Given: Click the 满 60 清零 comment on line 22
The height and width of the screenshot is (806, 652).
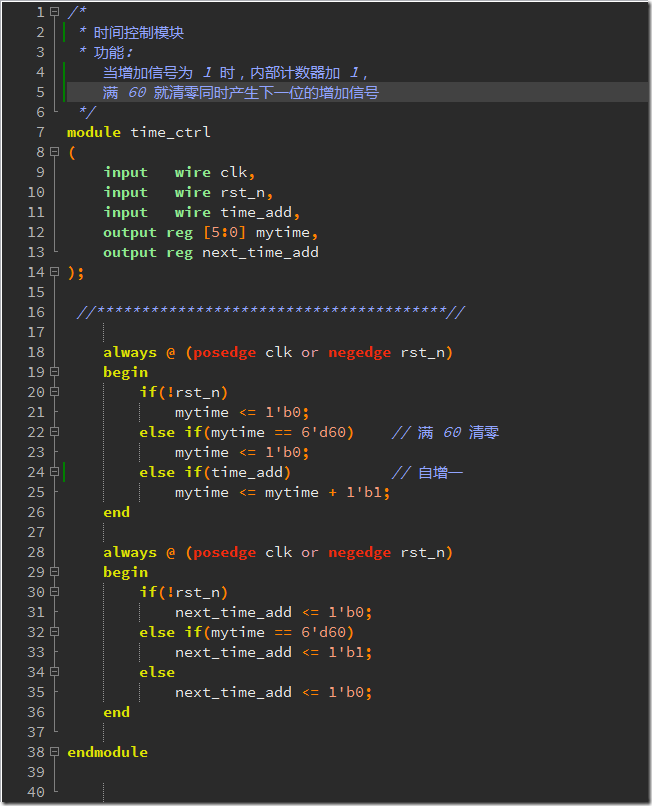Looking at the screenshot, I should tap(445, 432).
